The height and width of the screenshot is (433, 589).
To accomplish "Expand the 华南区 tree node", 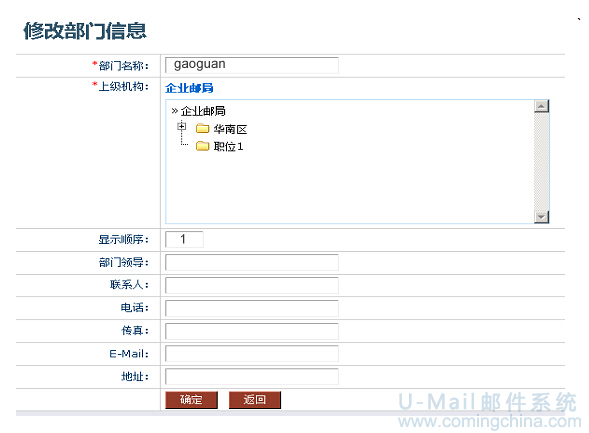I will tap(181, 126).
